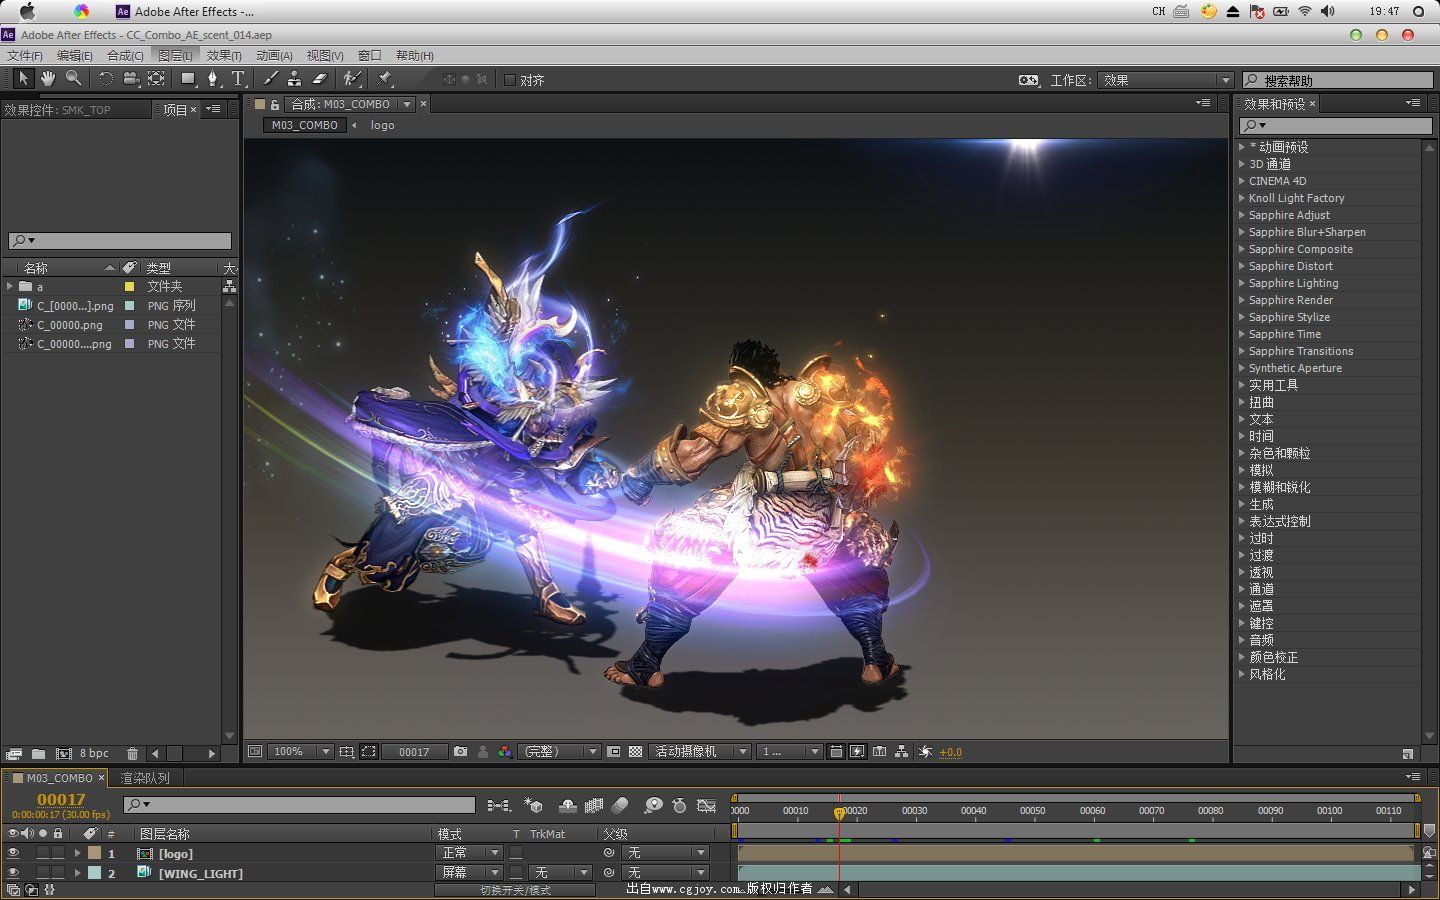Expand the Knoll Light Factory effects category
The width and height of the screenshot is (1440, 900).
1242,198
